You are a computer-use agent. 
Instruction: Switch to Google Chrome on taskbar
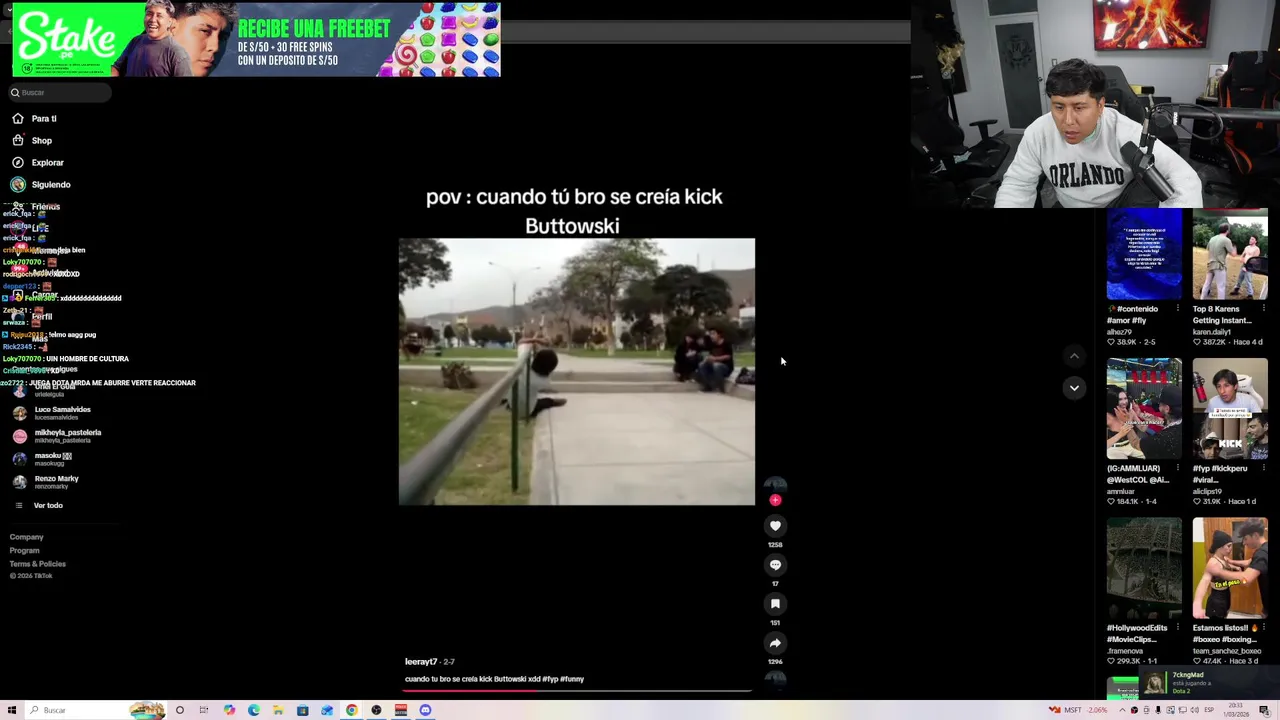coord(352,710)
